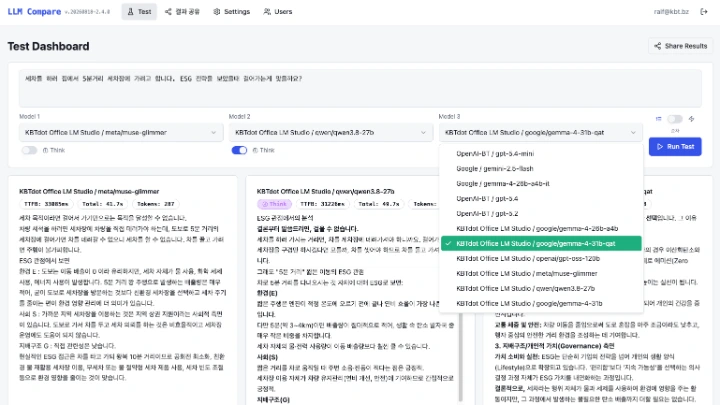Select KBTdot Office LM Studio gemma-4-26b-a4b option
This screenshot has height=405, width=720.
click(x=541, y=228)
